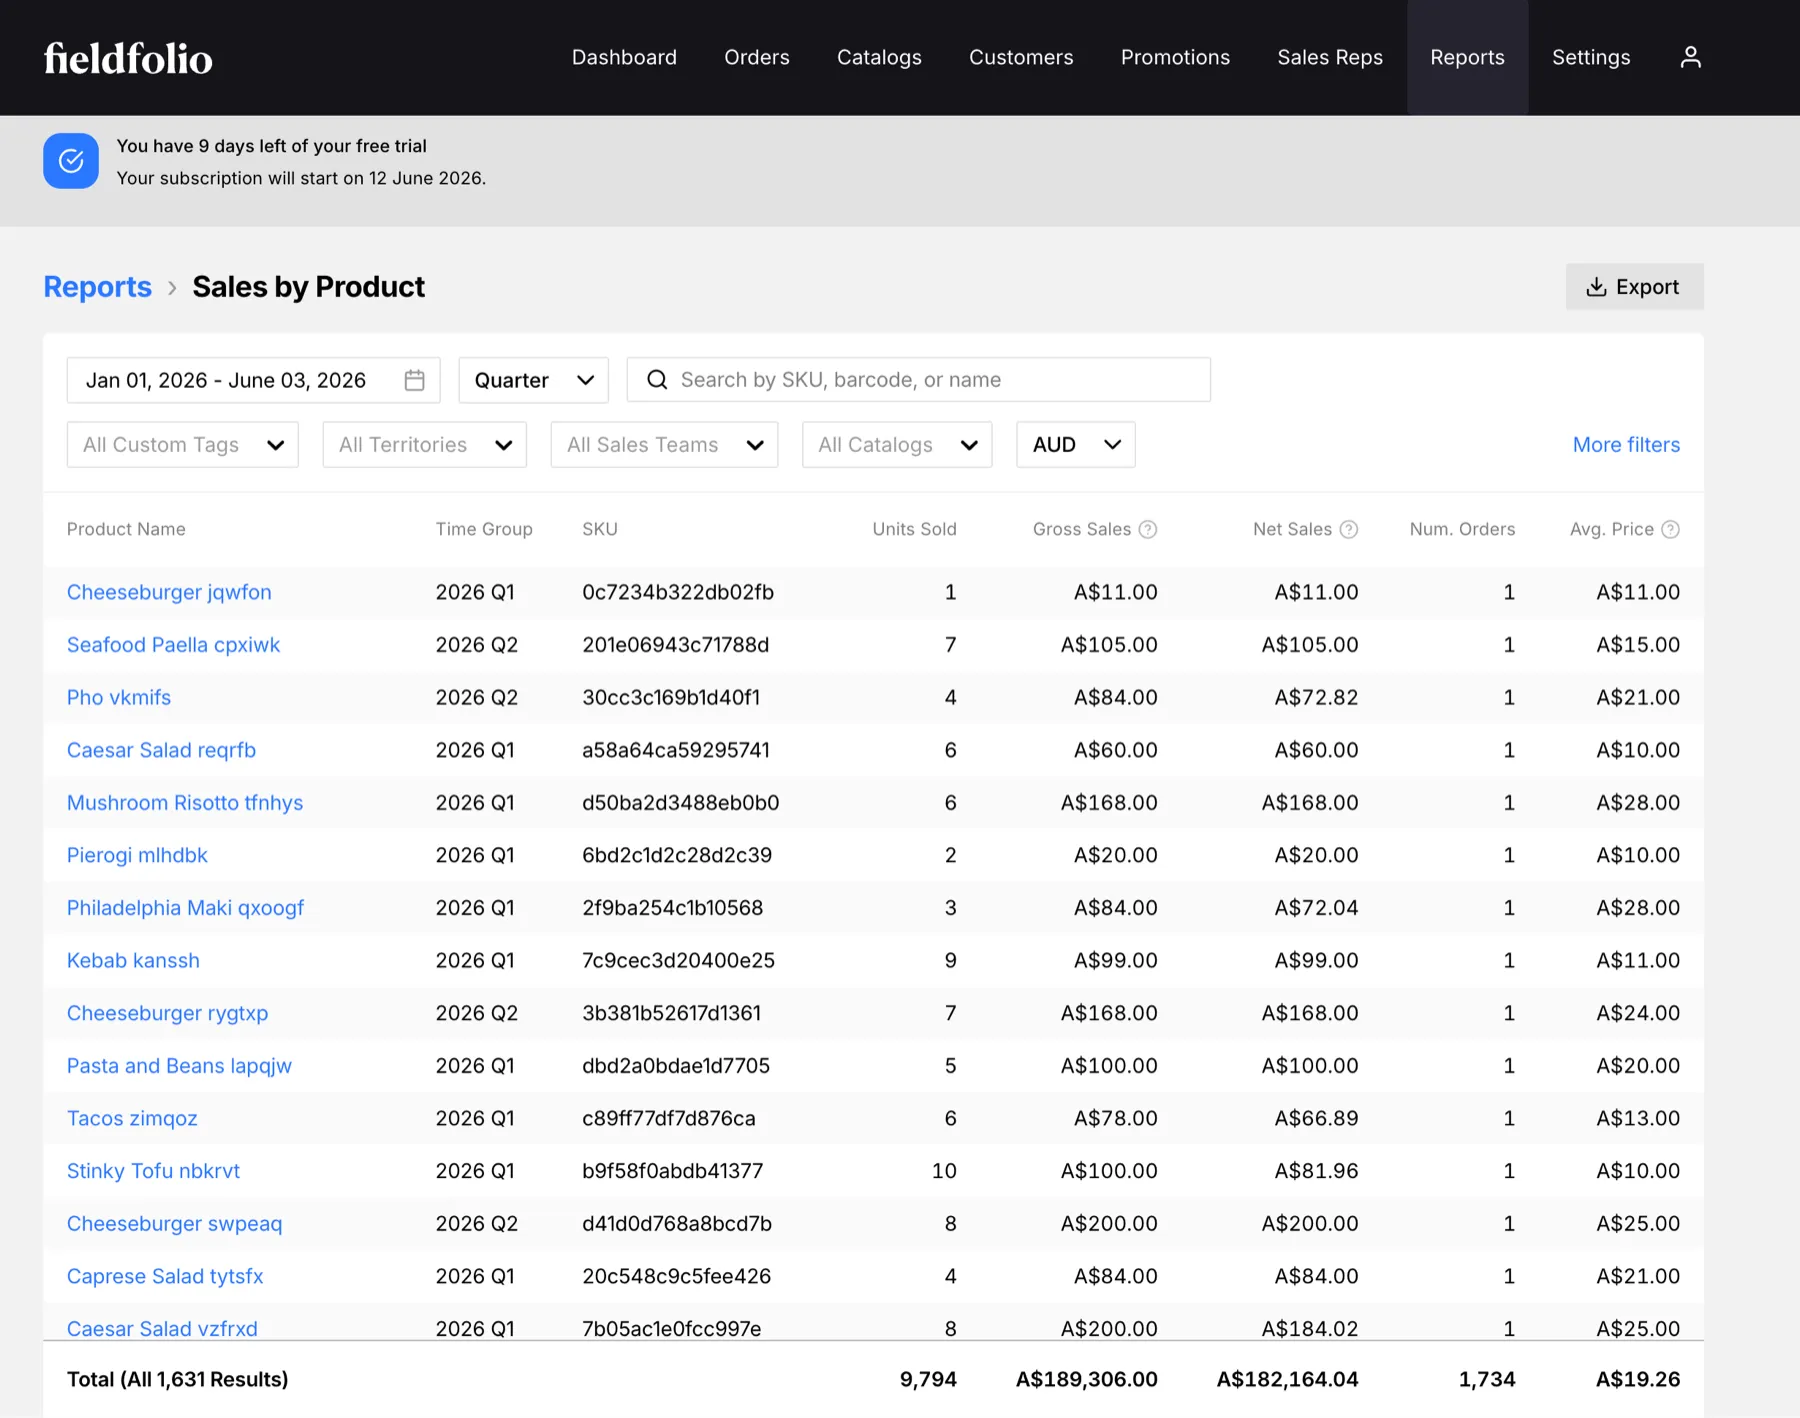Click the Gross Sales column header label

(1082, 529)
